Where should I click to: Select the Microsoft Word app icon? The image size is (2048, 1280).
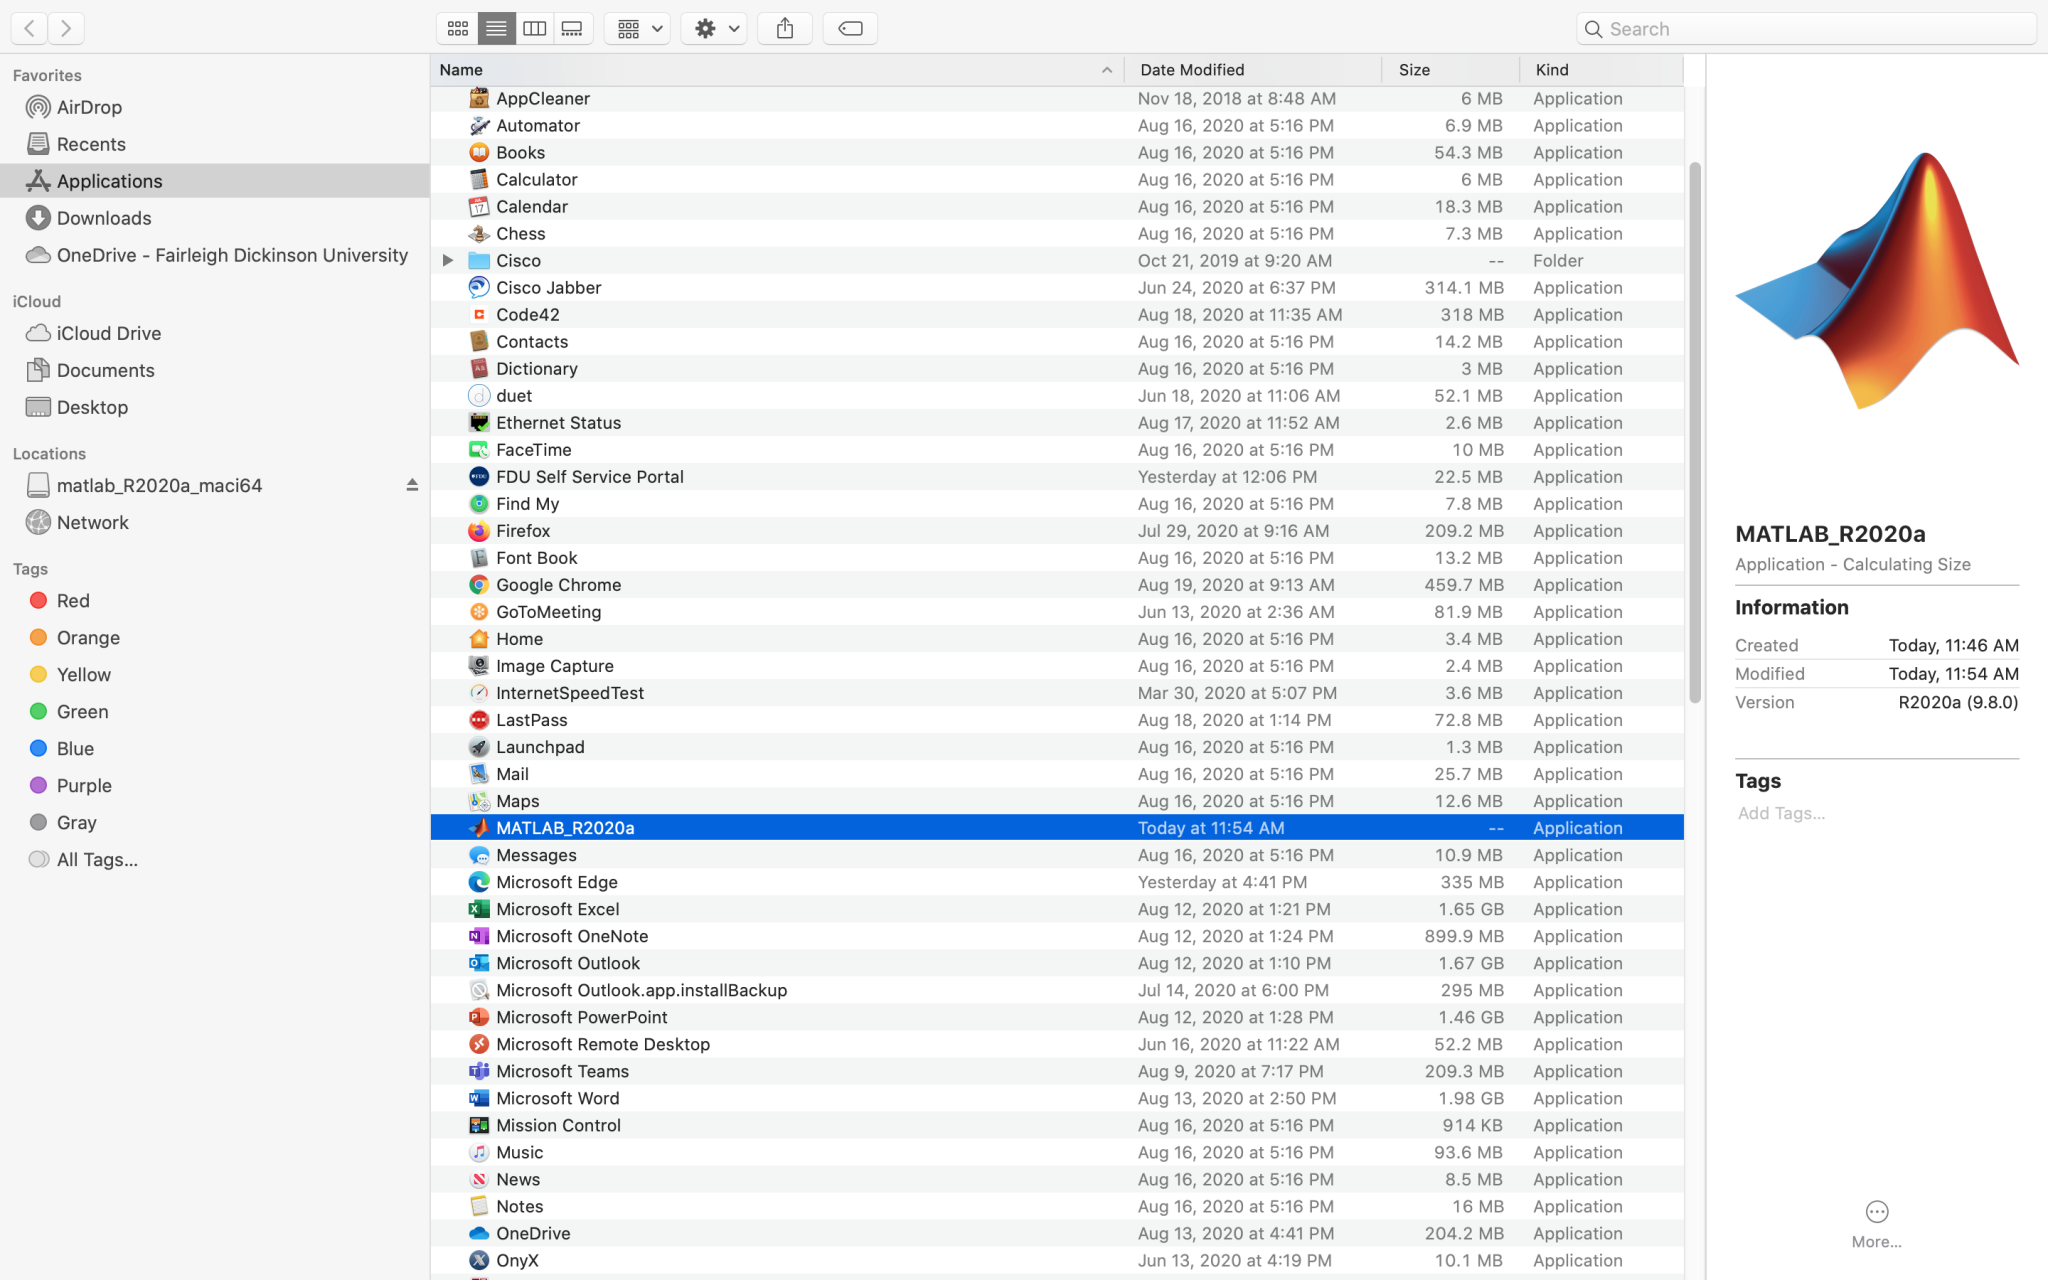click(479, 1097)
